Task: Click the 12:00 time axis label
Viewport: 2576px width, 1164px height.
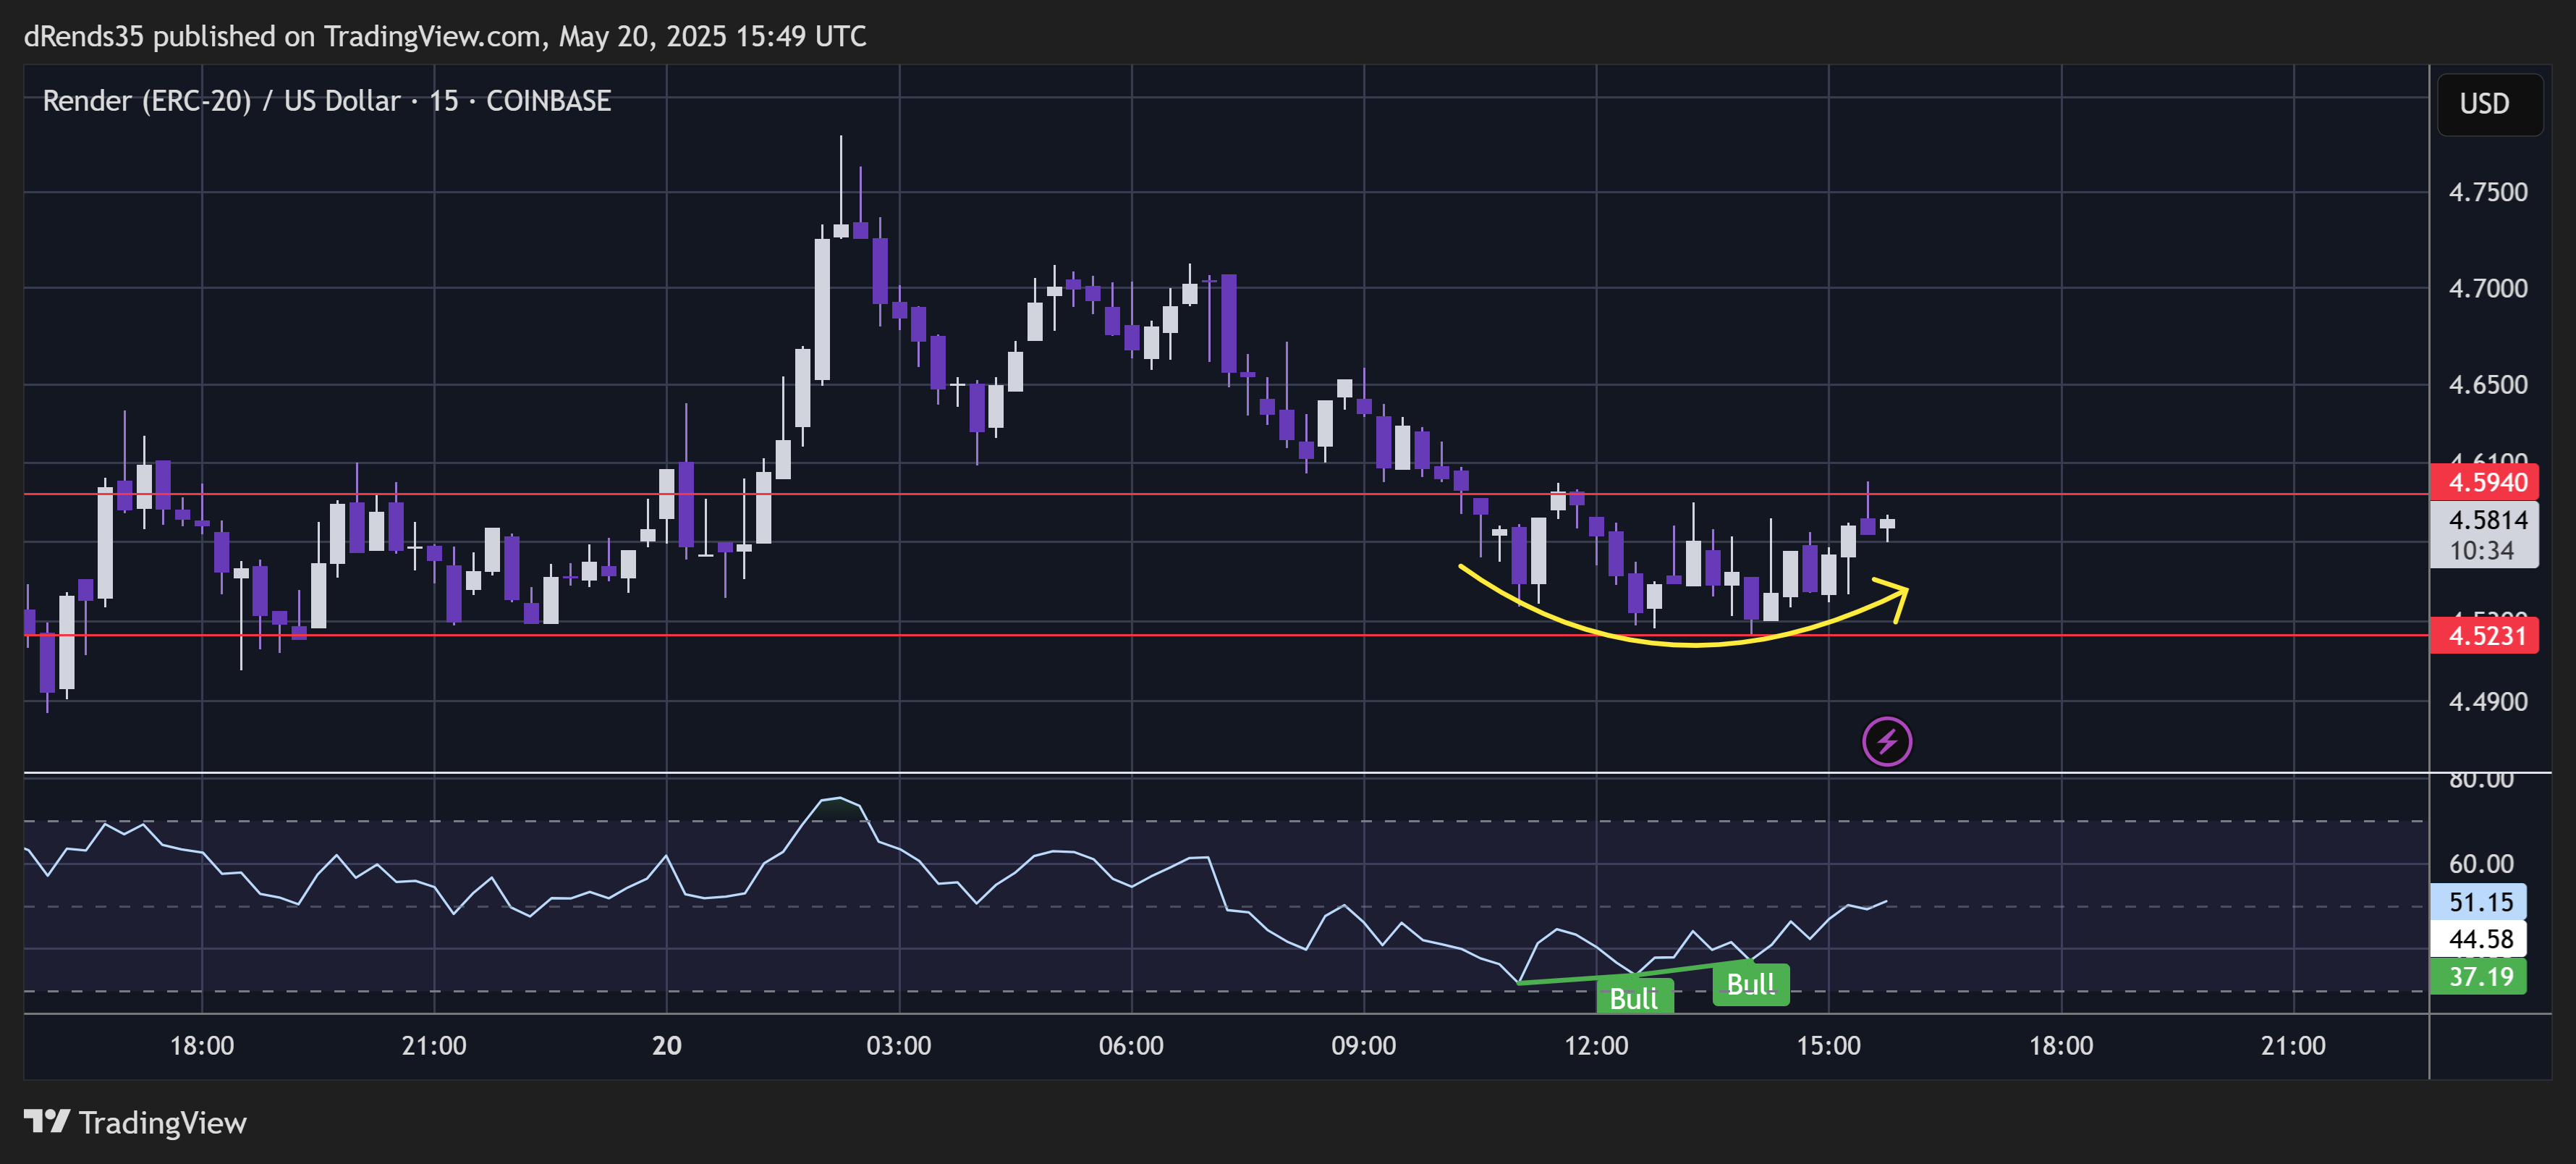Action: [x=1596, y=1046]
